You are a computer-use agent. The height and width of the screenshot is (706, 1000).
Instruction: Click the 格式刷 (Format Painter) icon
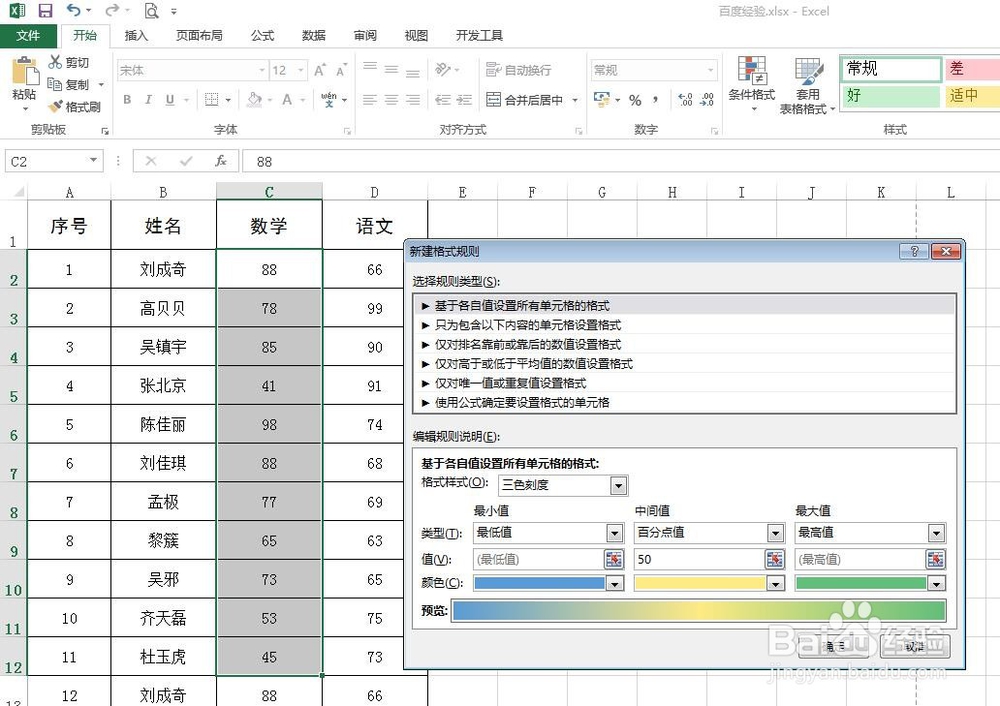tap(75, 107)
